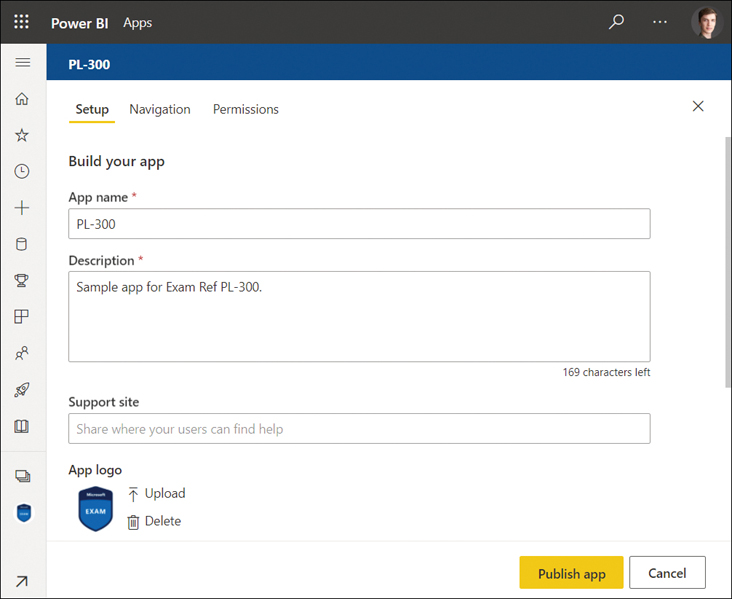Click the 'Build your app' heading
The height and width of the screenshot is (599, 732).
coord(117,162)
